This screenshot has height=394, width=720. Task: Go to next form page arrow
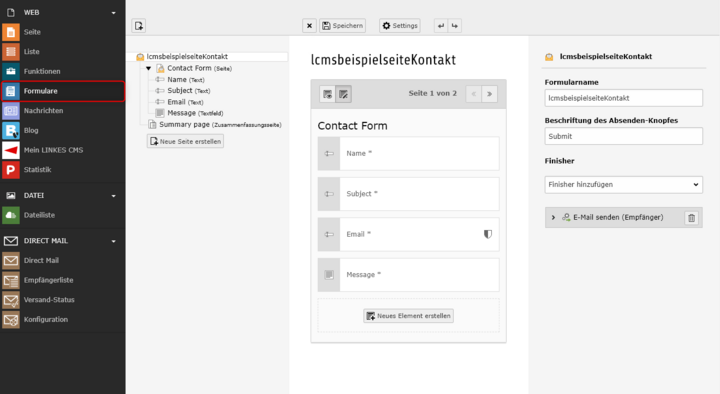[489, 94]
